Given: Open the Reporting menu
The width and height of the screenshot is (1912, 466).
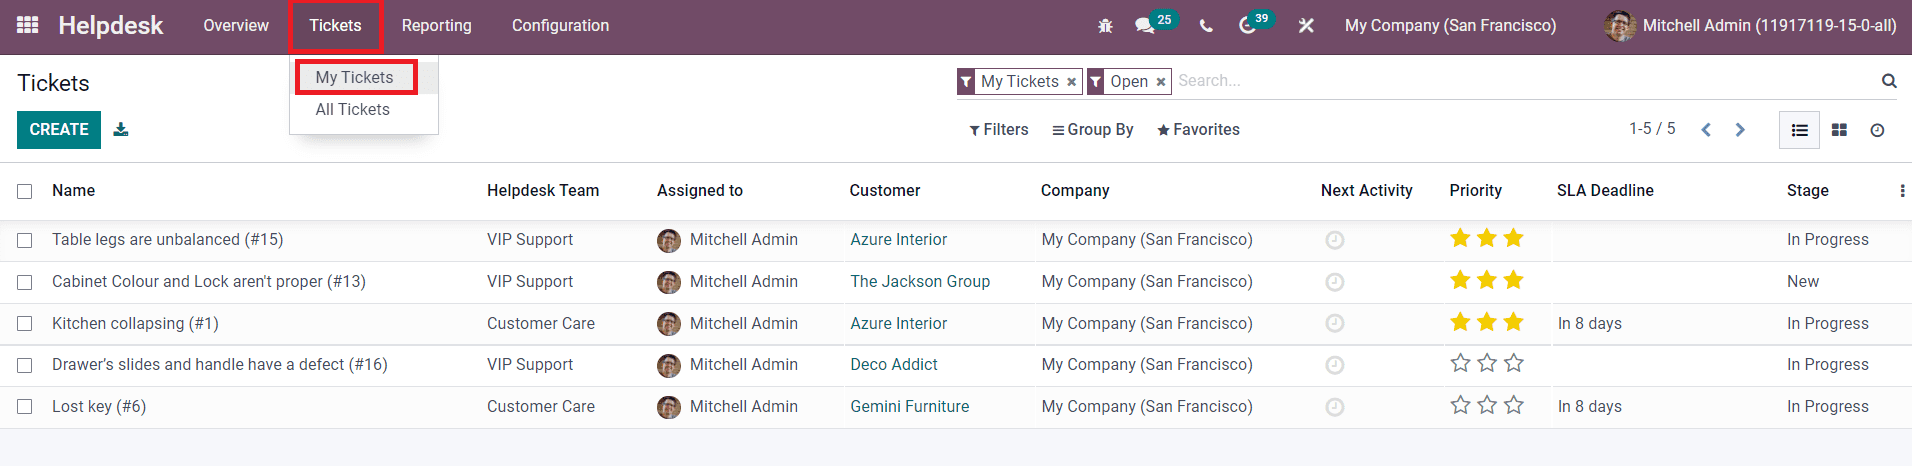Looking at the screenshot, I should coord(436,26).
